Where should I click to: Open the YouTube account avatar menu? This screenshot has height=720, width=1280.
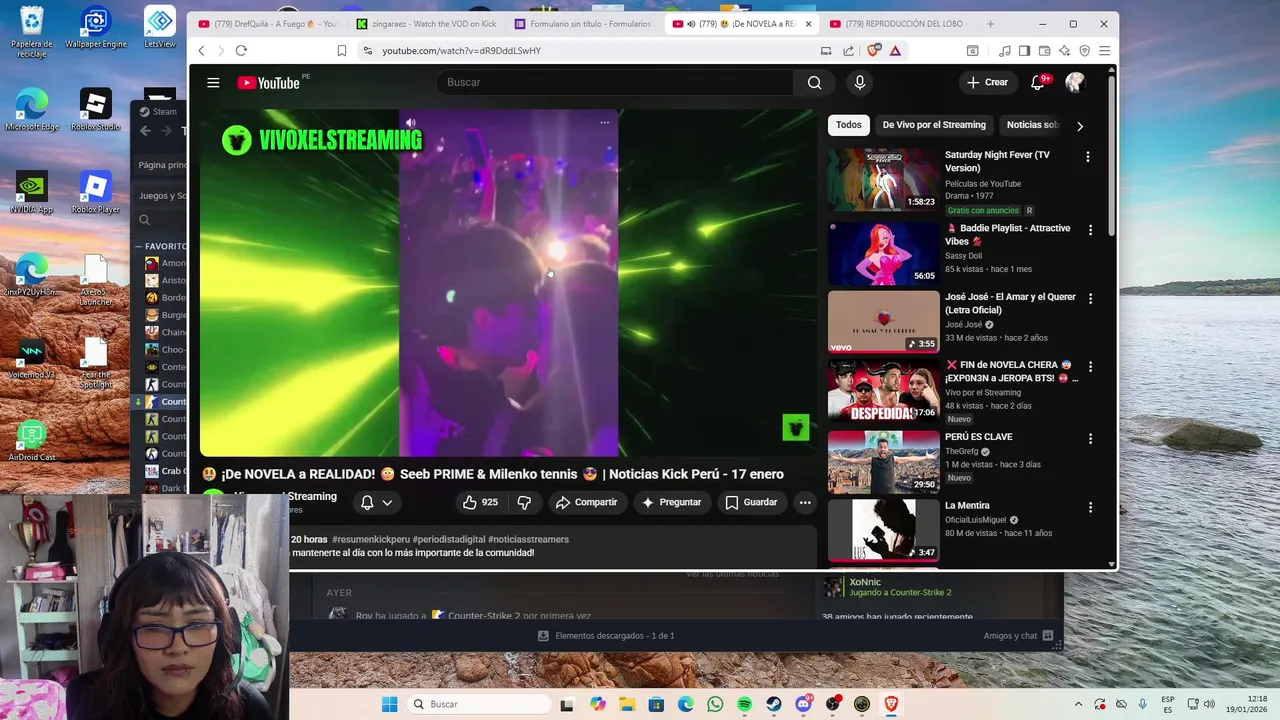coord(1075,83)
